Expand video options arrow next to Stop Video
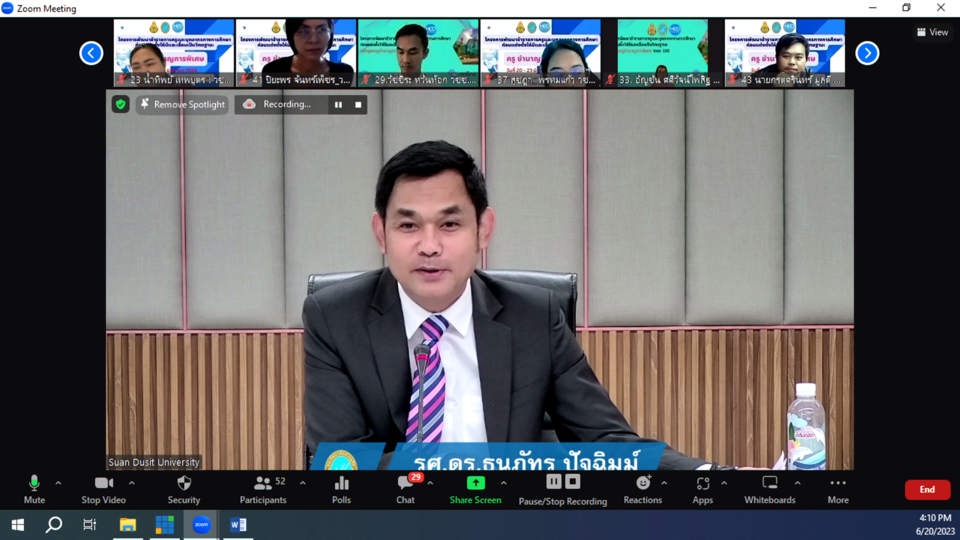The height and width of the screenshot is (540, 960). (x=131, y=483)
